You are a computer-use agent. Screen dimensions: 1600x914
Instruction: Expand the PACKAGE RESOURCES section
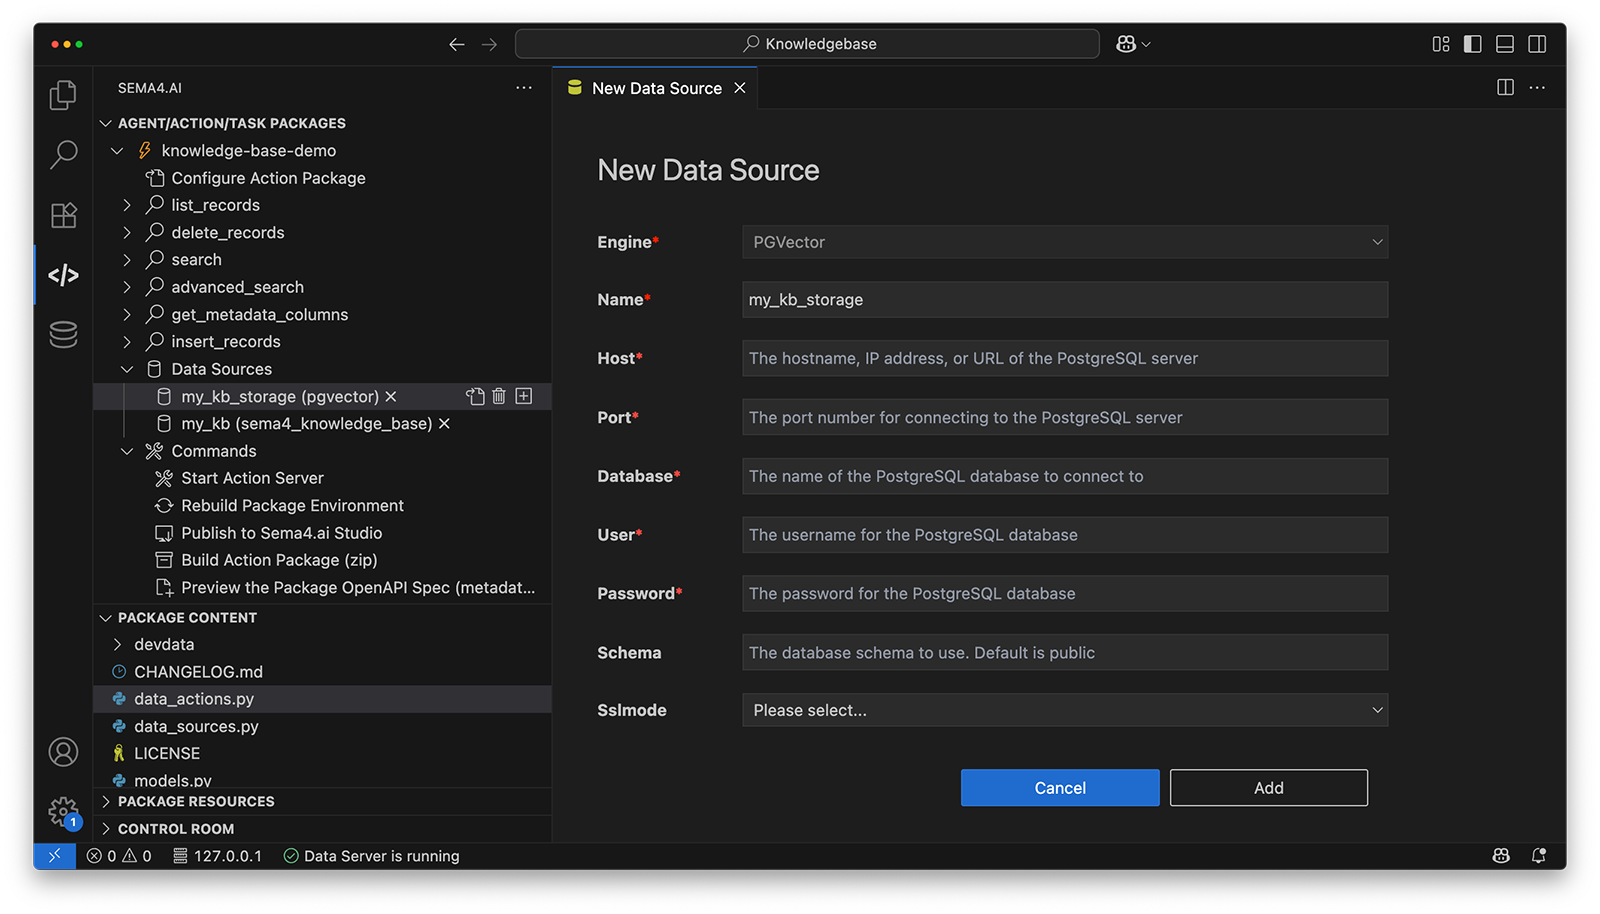pyautogui.click(x=194, y=801)
